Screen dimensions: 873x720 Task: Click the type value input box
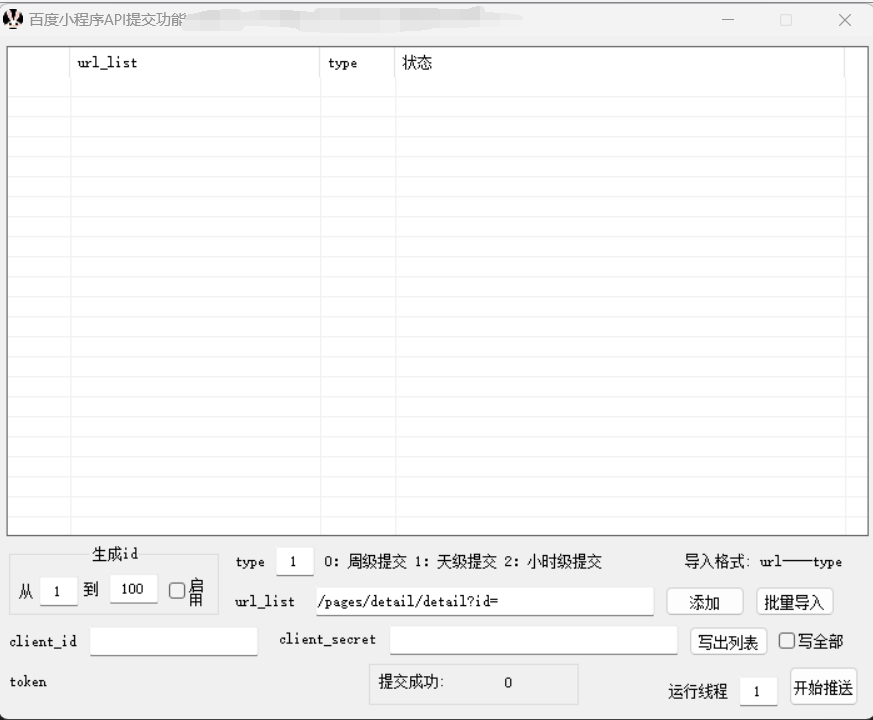point(294,562)
